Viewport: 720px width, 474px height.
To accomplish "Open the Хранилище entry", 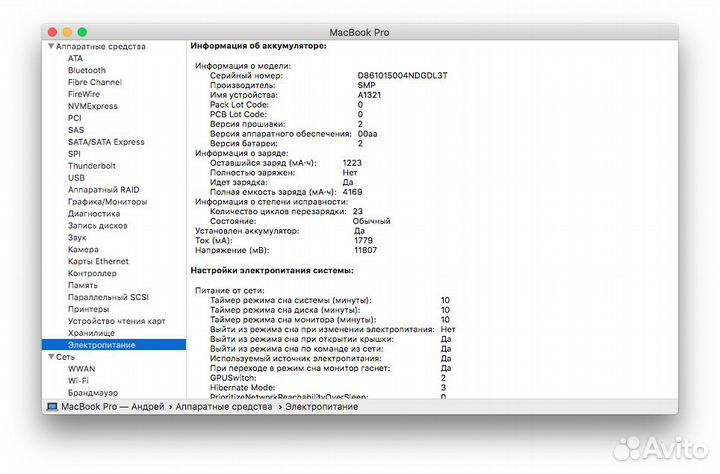I will [x=91, y=333].
